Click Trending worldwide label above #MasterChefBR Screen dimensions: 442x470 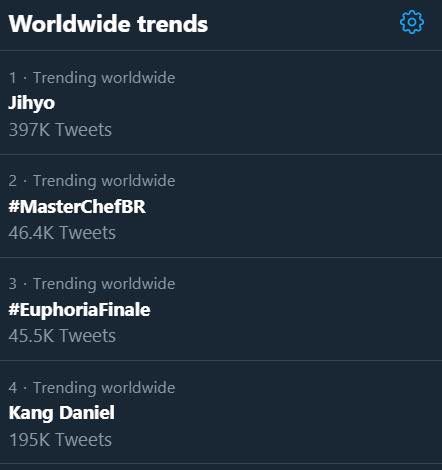coord(104,181)
